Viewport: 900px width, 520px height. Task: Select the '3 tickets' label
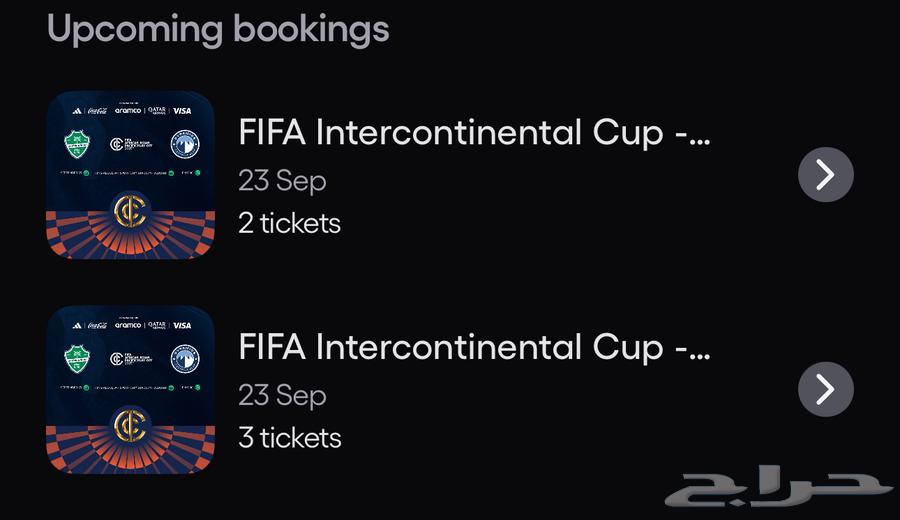pyautogui.click(x=289, y=437)
